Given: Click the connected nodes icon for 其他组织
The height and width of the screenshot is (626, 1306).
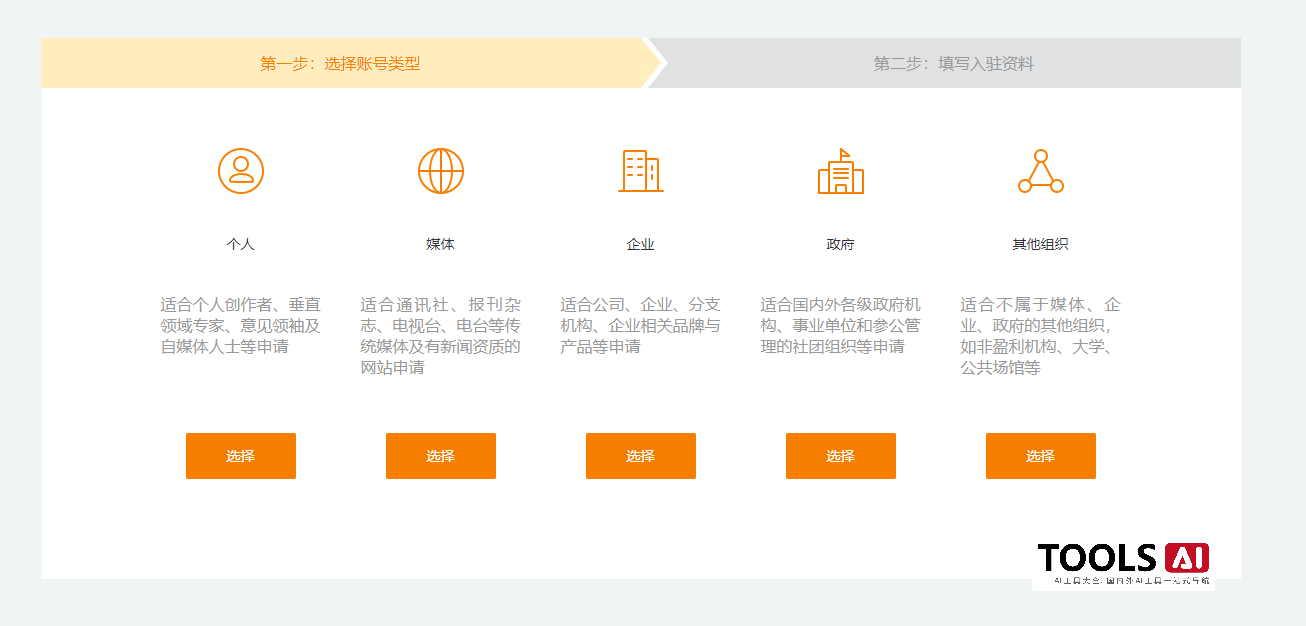Looking at the screenshot, I should point(1041,172).
